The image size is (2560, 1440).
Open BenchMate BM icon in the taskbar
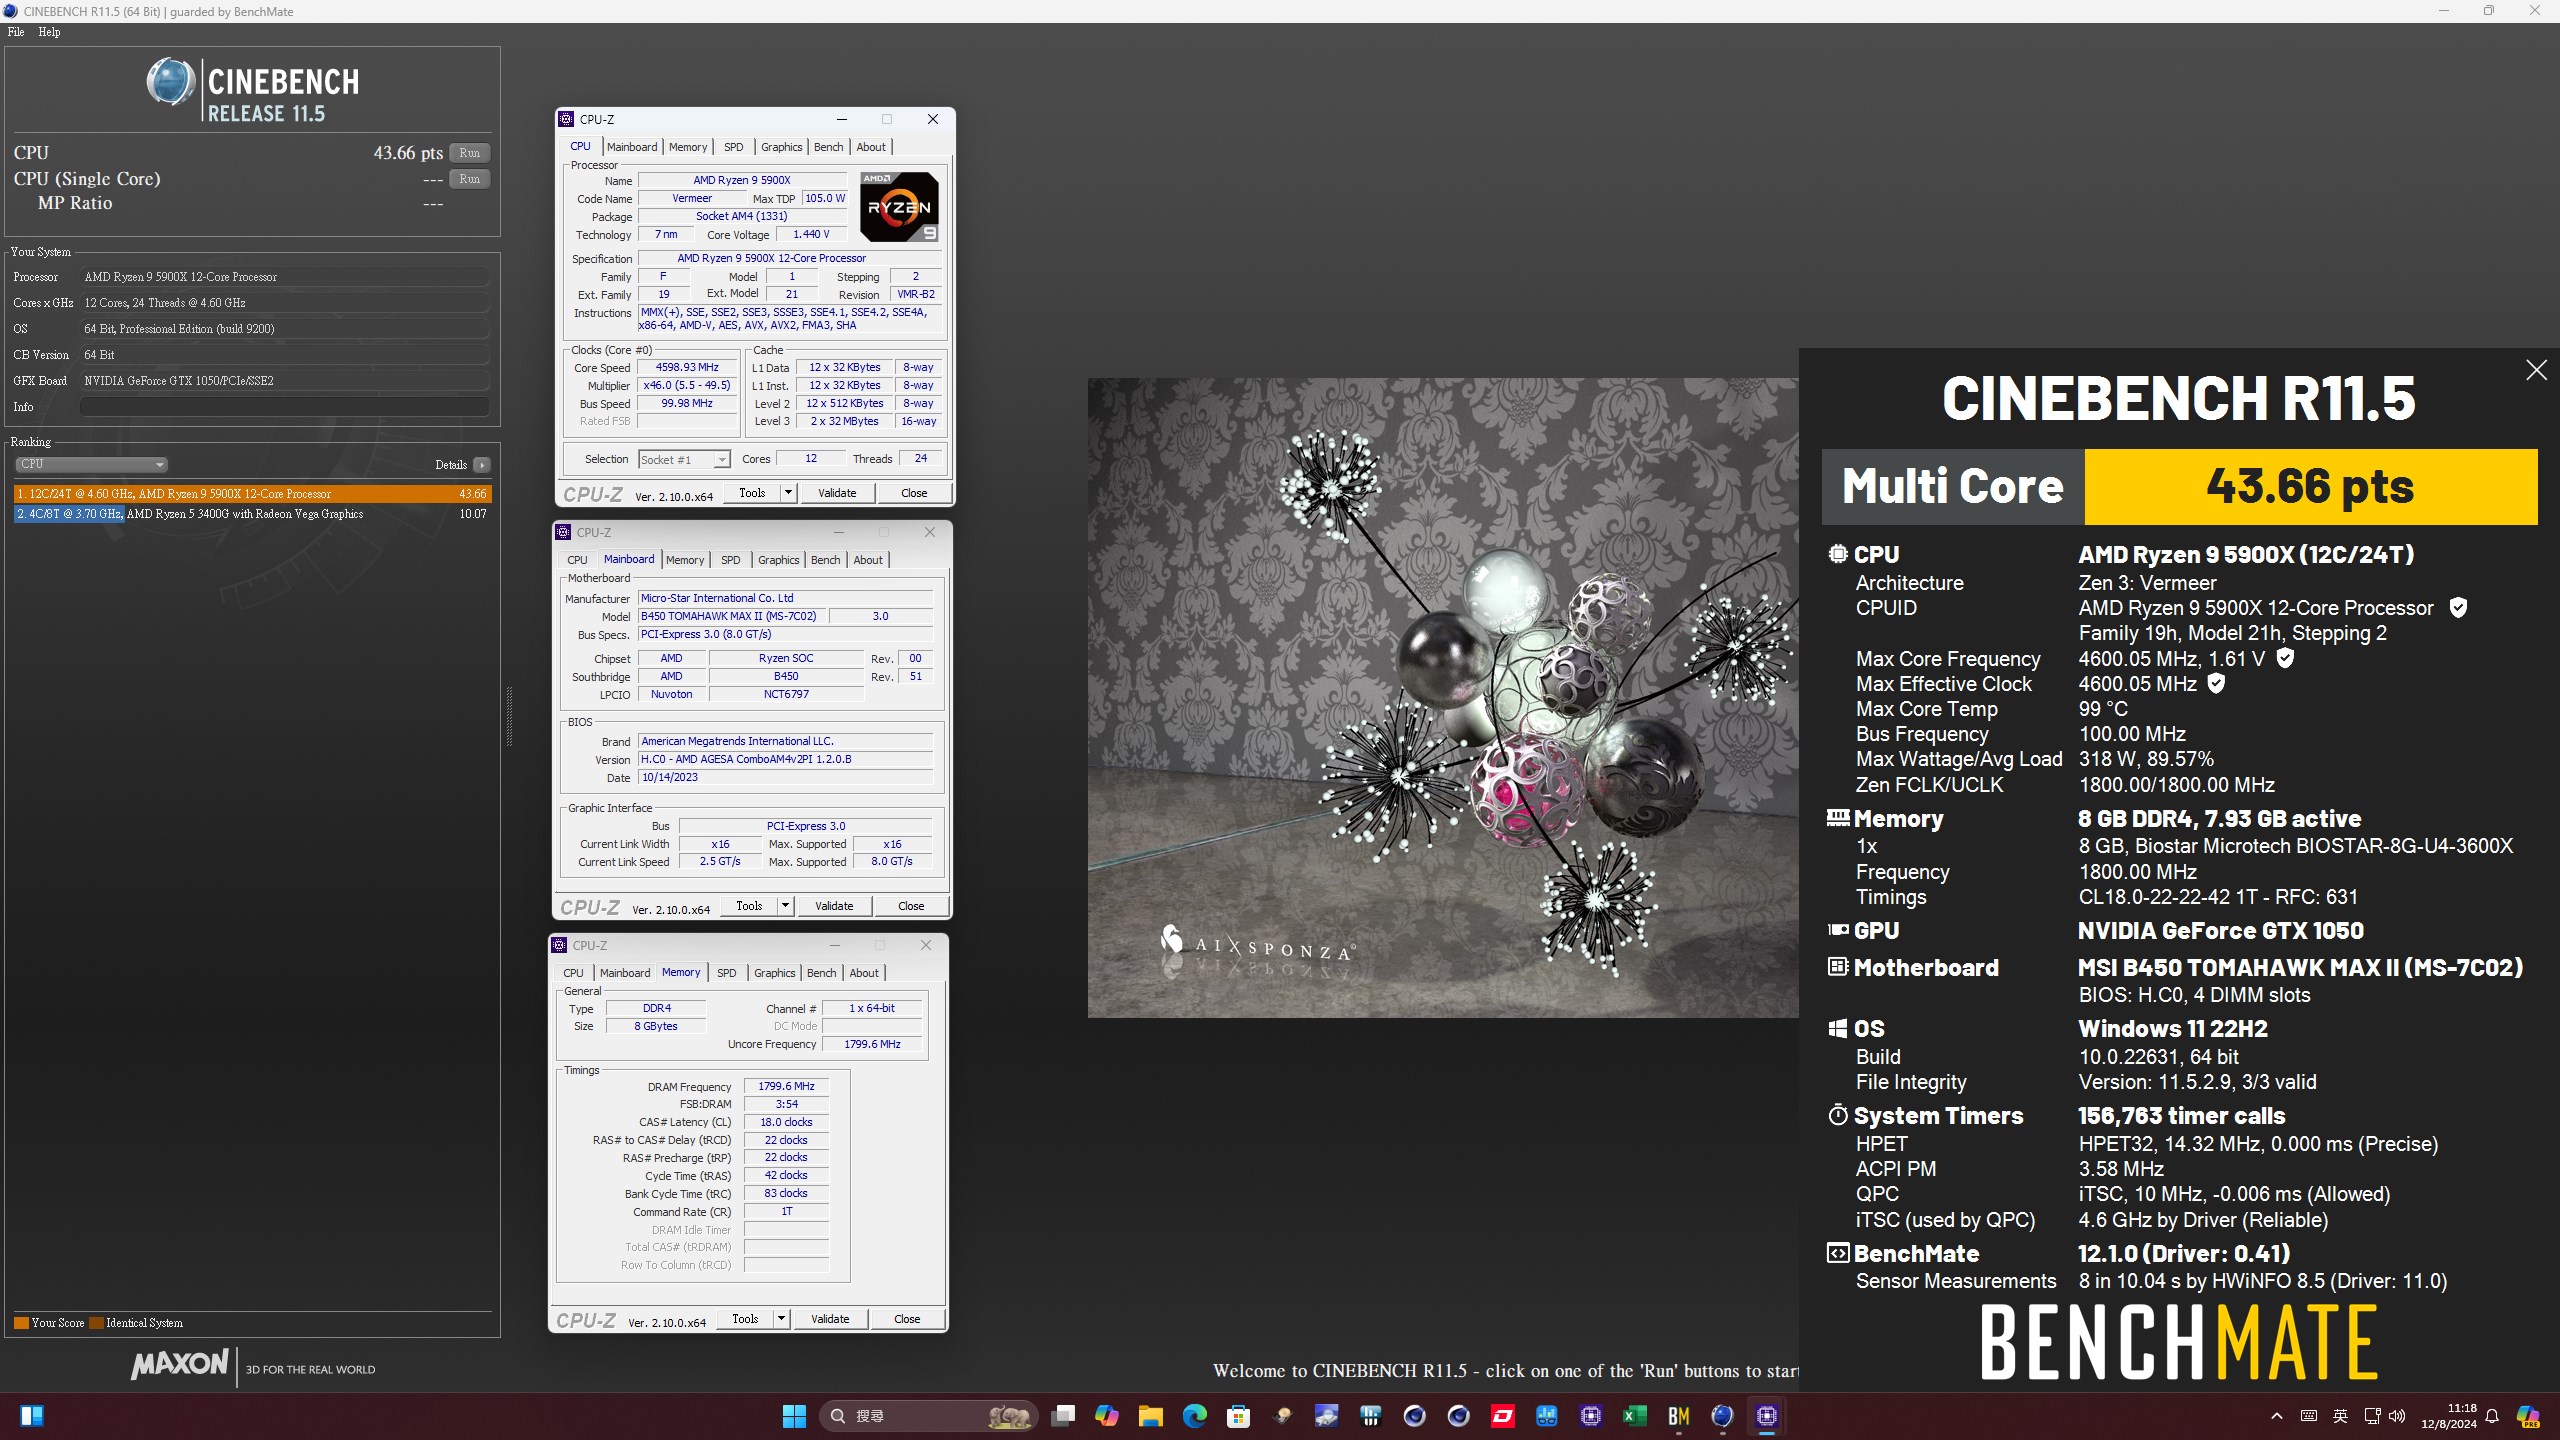click(1679, 1416)
